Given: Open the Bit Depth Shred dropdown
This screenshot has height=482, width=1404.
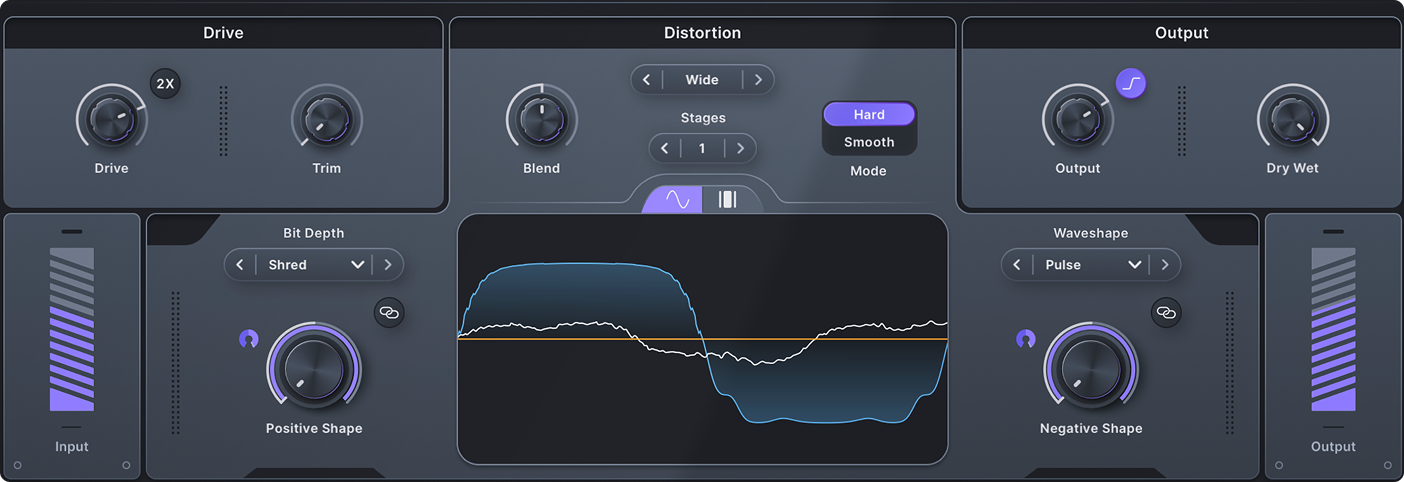Looking at the screenshot, I should [x=314, y=265].
